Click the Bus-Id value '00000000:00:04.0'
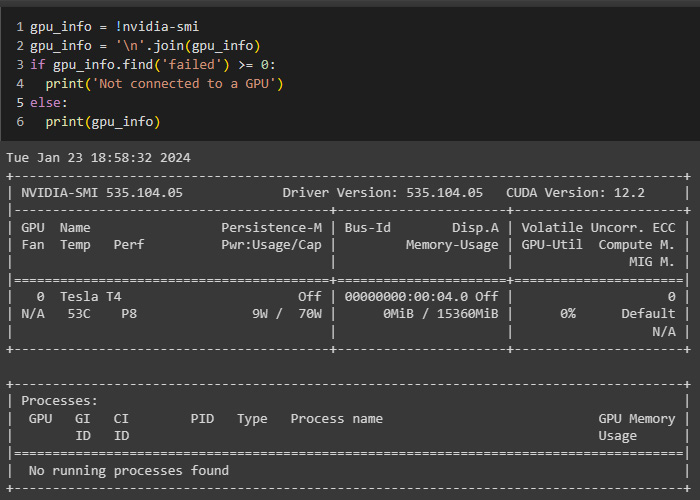Viewport: 700px width, 500px height. tap(406, 297)
